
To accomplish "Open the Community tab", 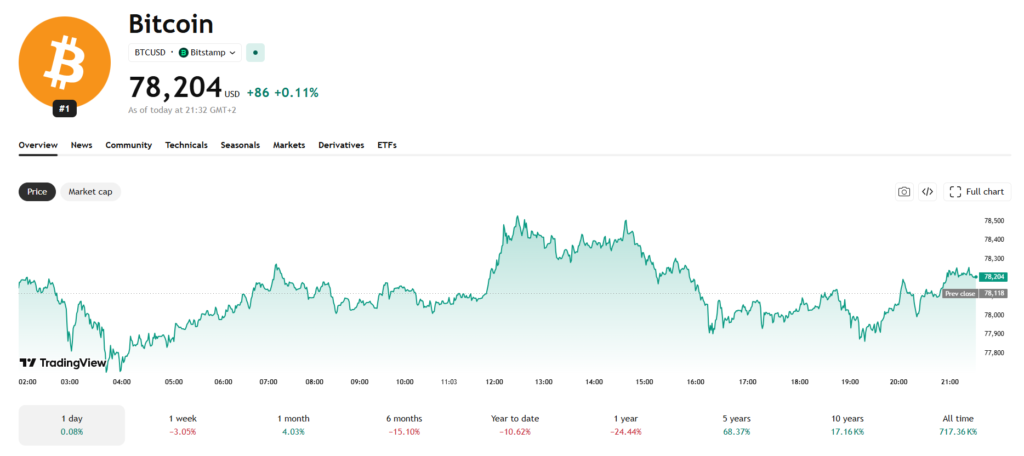I will click(129, 145).
